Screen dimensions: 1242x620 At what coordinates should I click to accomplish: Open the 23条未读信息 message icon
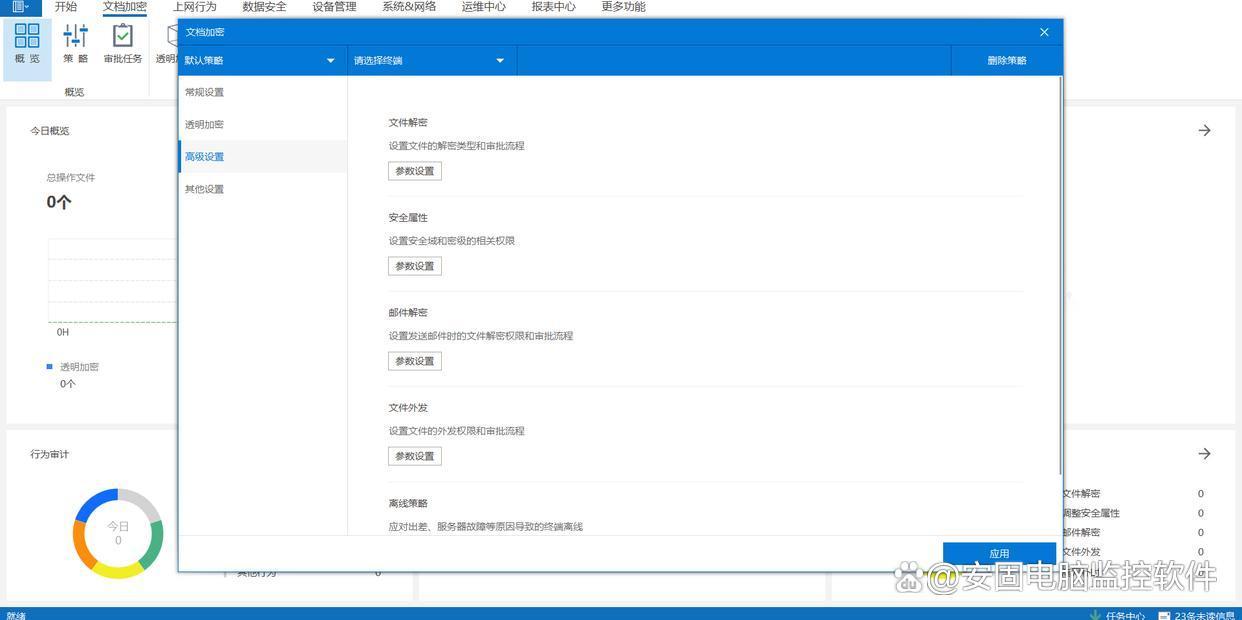click(1163, 615)
